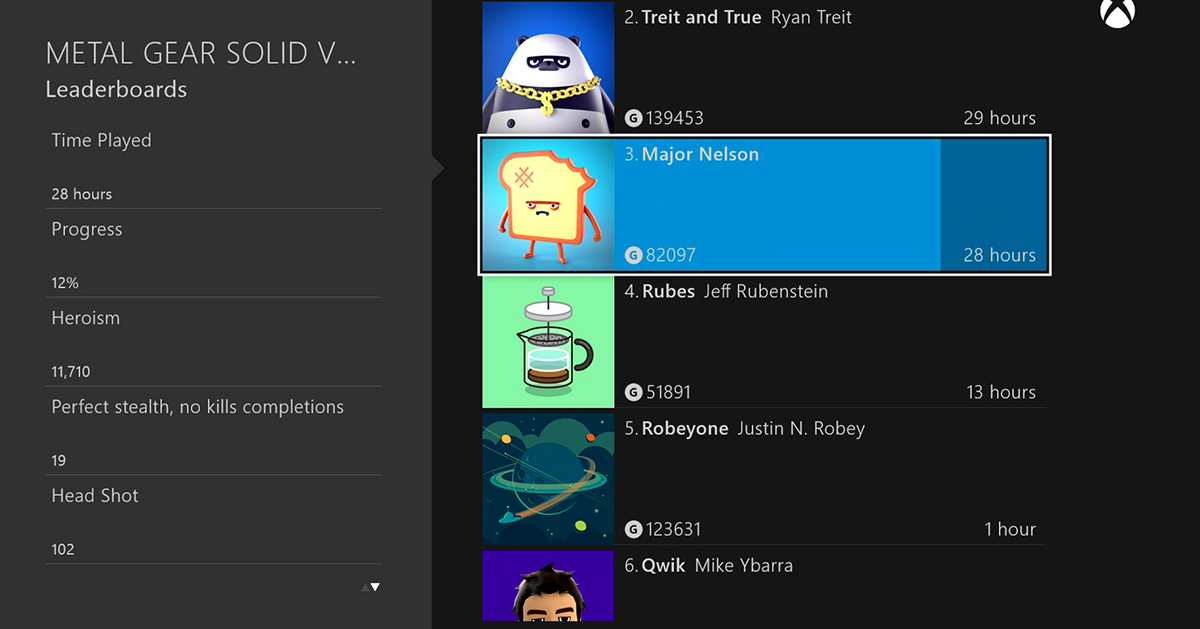Click the 12% progress value

tap(65, 283)
